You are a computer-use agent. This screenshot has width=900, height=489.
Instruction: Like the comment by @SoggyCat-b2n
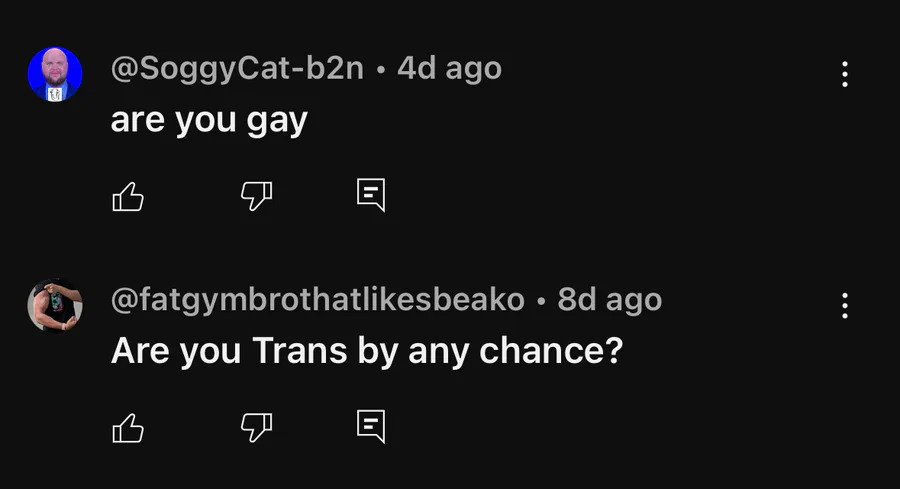(x=128, y=197)
